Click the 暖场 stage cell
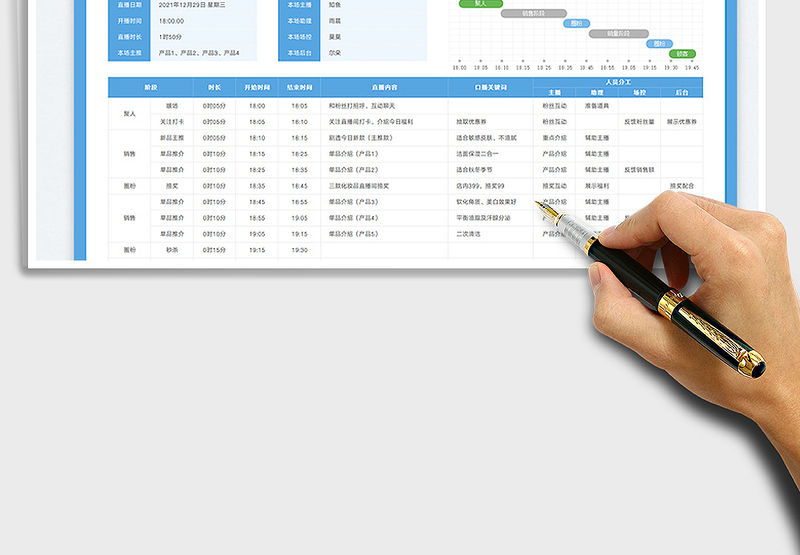 [171, 105]
